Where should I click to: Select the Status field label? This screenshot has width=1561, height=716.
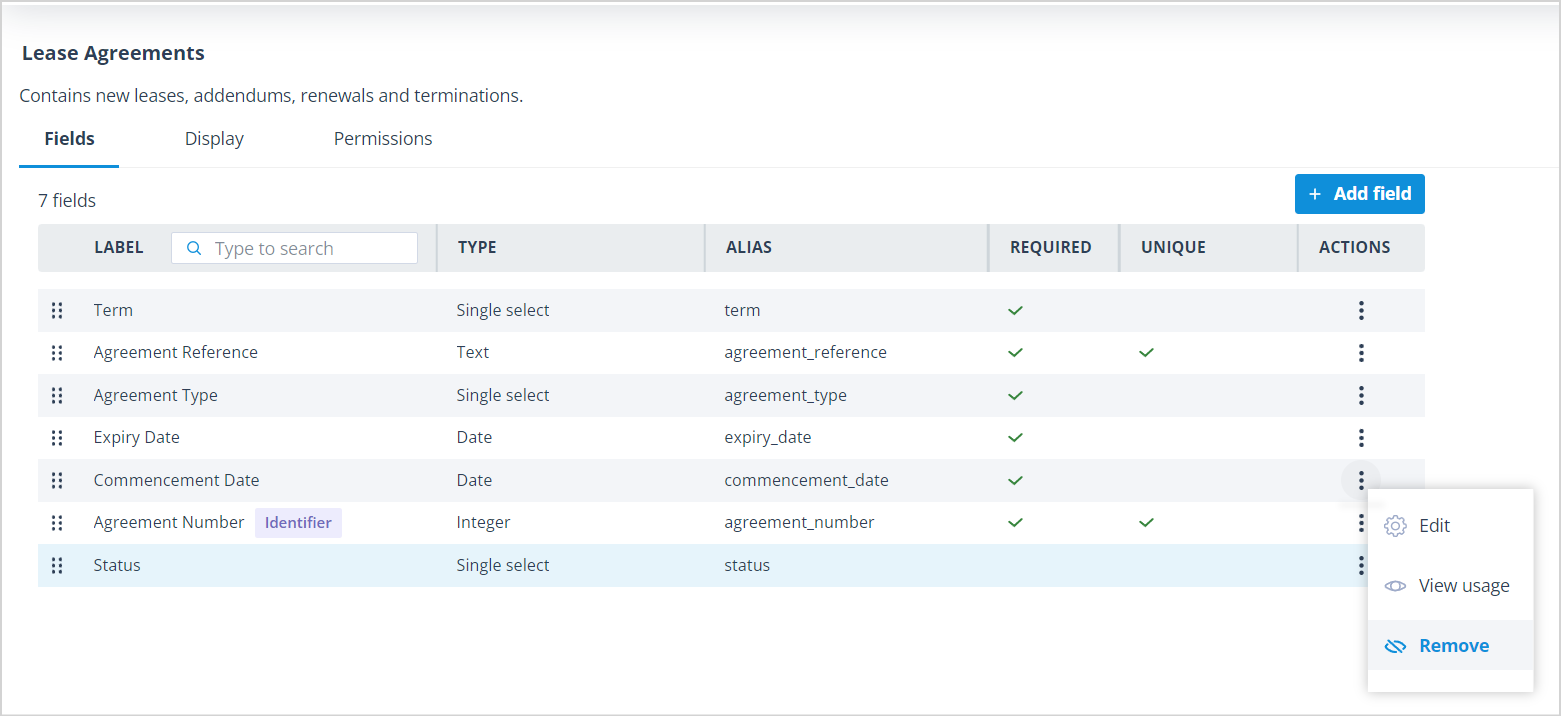pyautogui.click(x=117, y=565)
